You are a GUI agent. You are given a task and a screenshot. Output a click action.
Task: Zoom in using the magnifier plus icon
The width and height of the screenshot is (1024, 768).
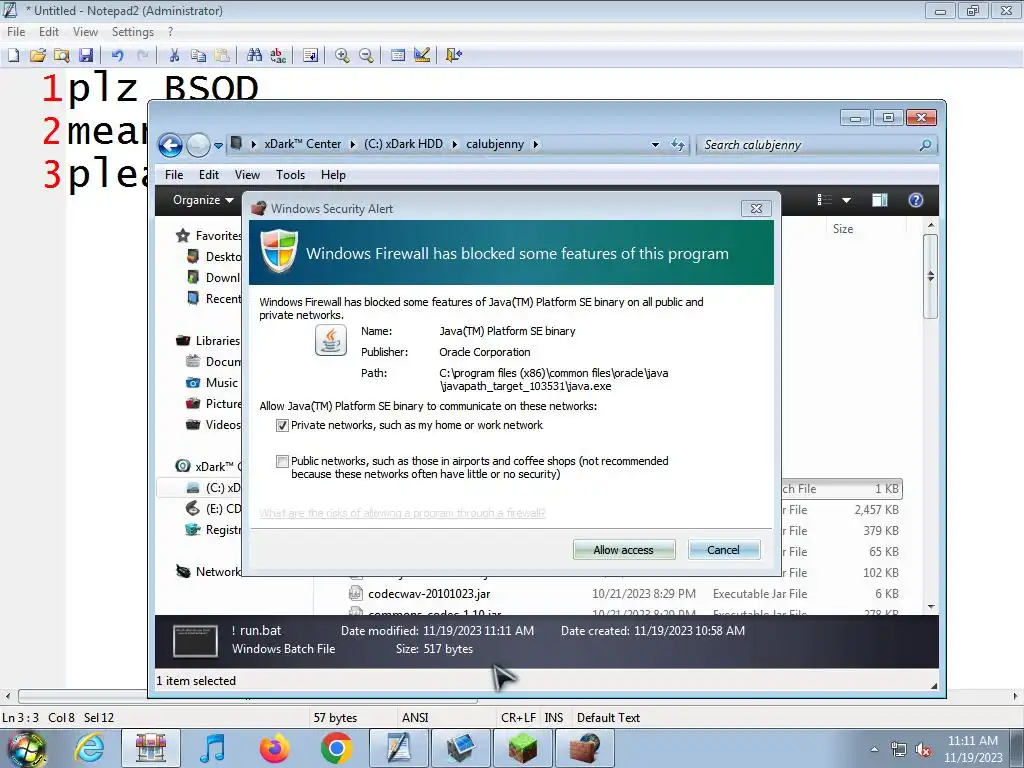tap(342, 56)
